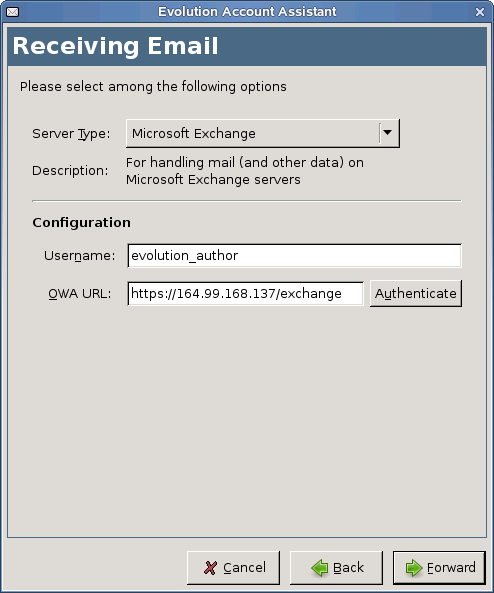Go Back to the previous assistant page

[x=336, y=568]
